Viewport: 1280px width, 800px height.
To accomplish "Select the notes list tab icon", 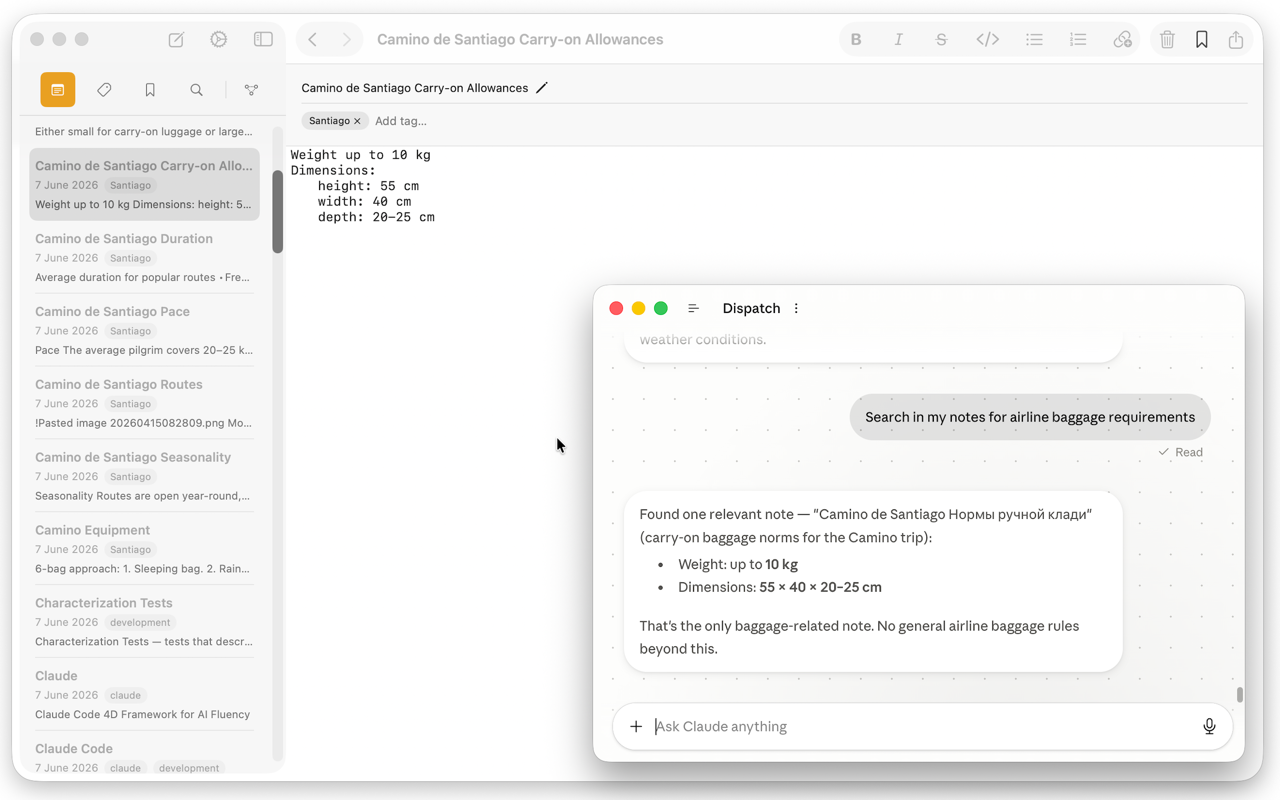I will [58, 90].
